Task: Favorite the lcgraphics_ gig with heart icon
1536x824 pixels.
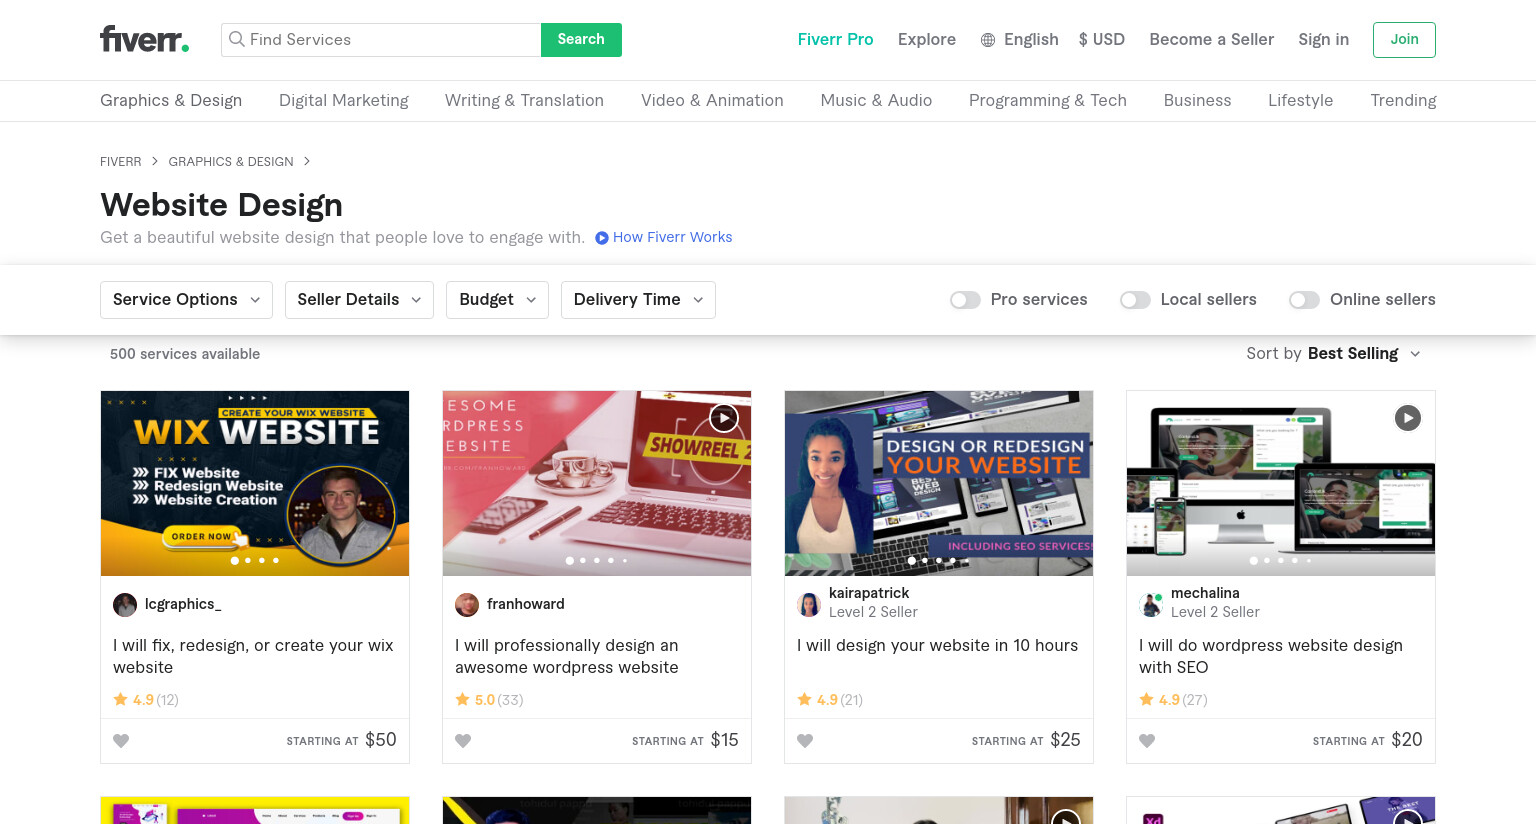Action: pyautogui.click(x=121, y=741)
